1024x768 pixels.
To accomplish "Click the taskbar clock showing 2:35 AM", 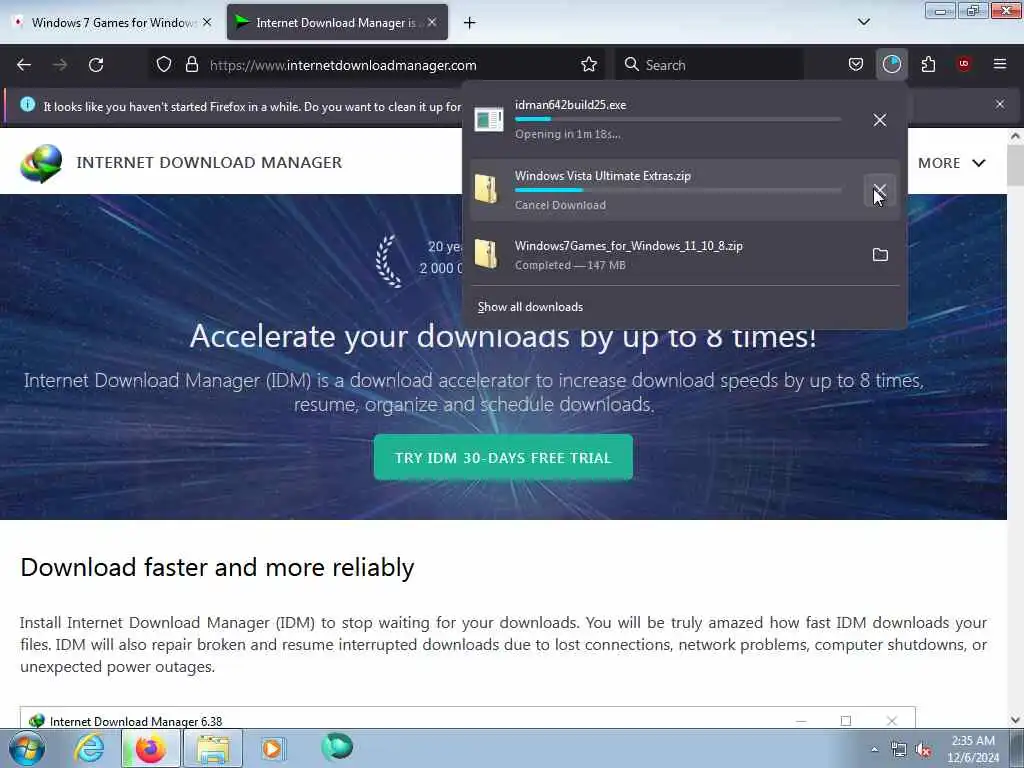I will point(973,749).
